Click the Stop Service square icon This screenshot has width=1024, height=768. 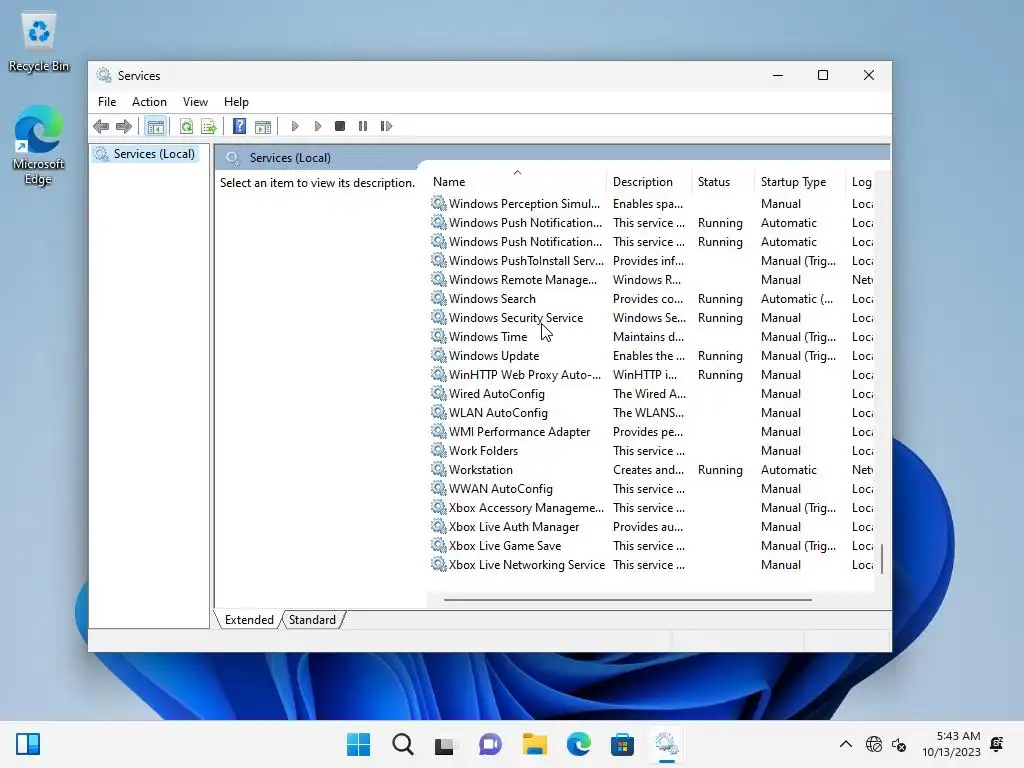[x=340, y=126]
